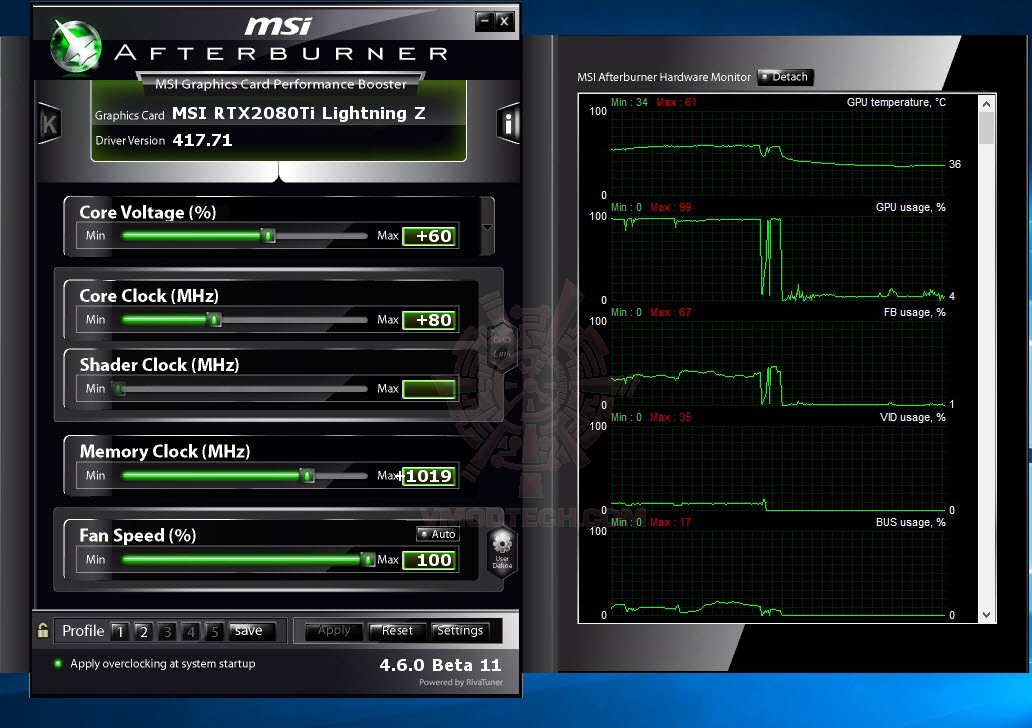The image size is (1032, 728).
Task: Click the hardware monitor scrollbar thumb
Action: click(x=986, y=128)
